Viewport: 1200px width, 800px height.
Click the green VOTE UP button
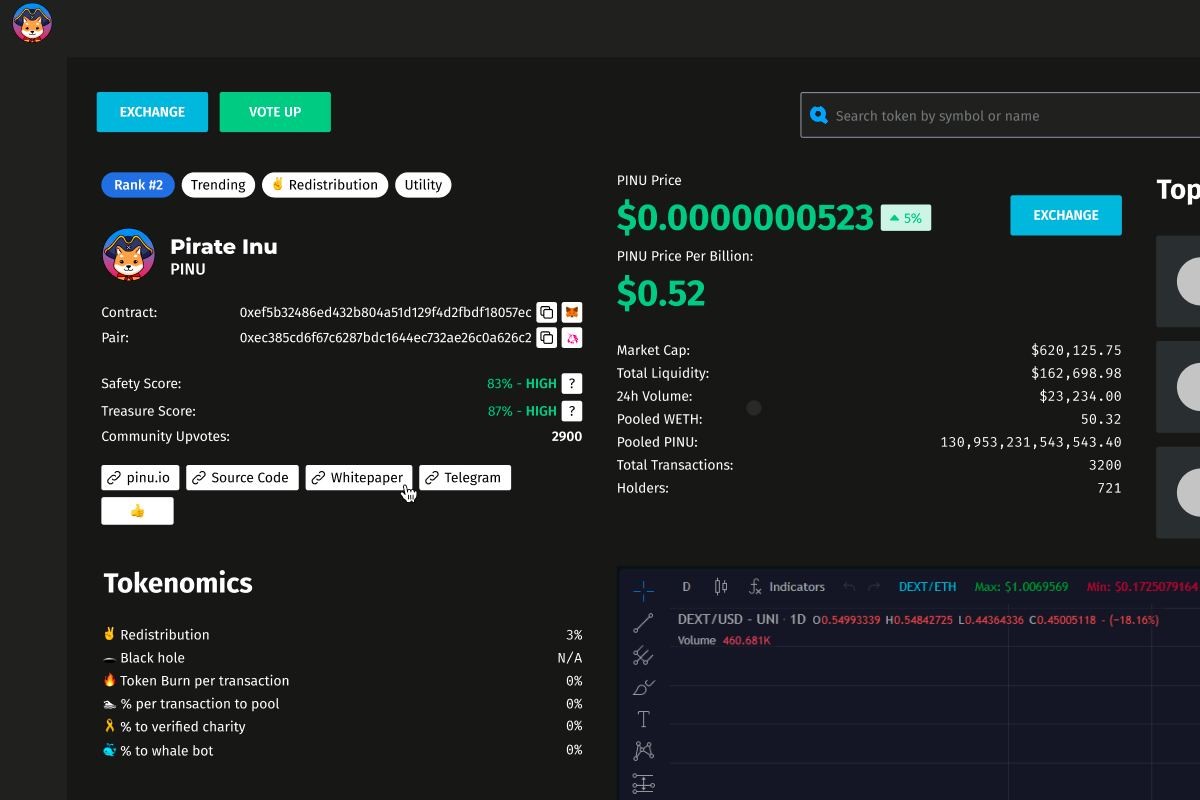[x=275, y=112]
